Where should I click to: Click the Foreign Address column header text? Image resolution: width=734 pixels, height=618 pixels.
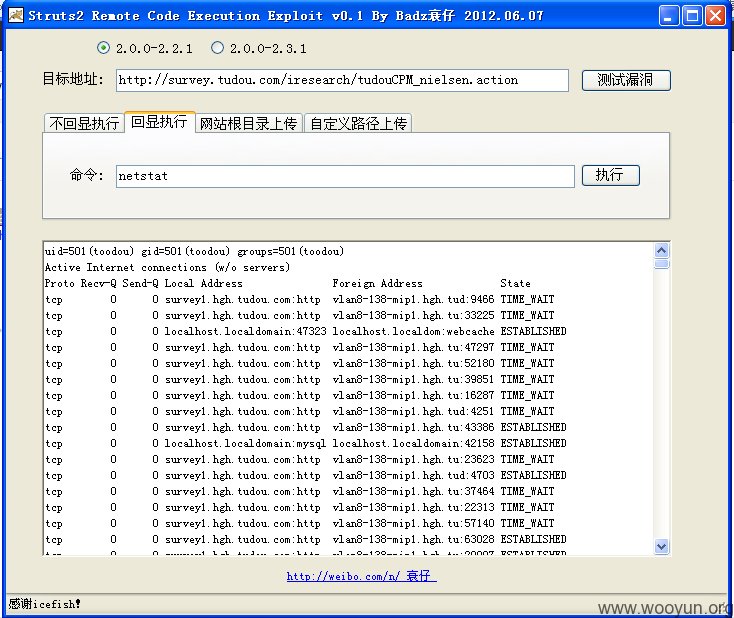click(377, 283)
